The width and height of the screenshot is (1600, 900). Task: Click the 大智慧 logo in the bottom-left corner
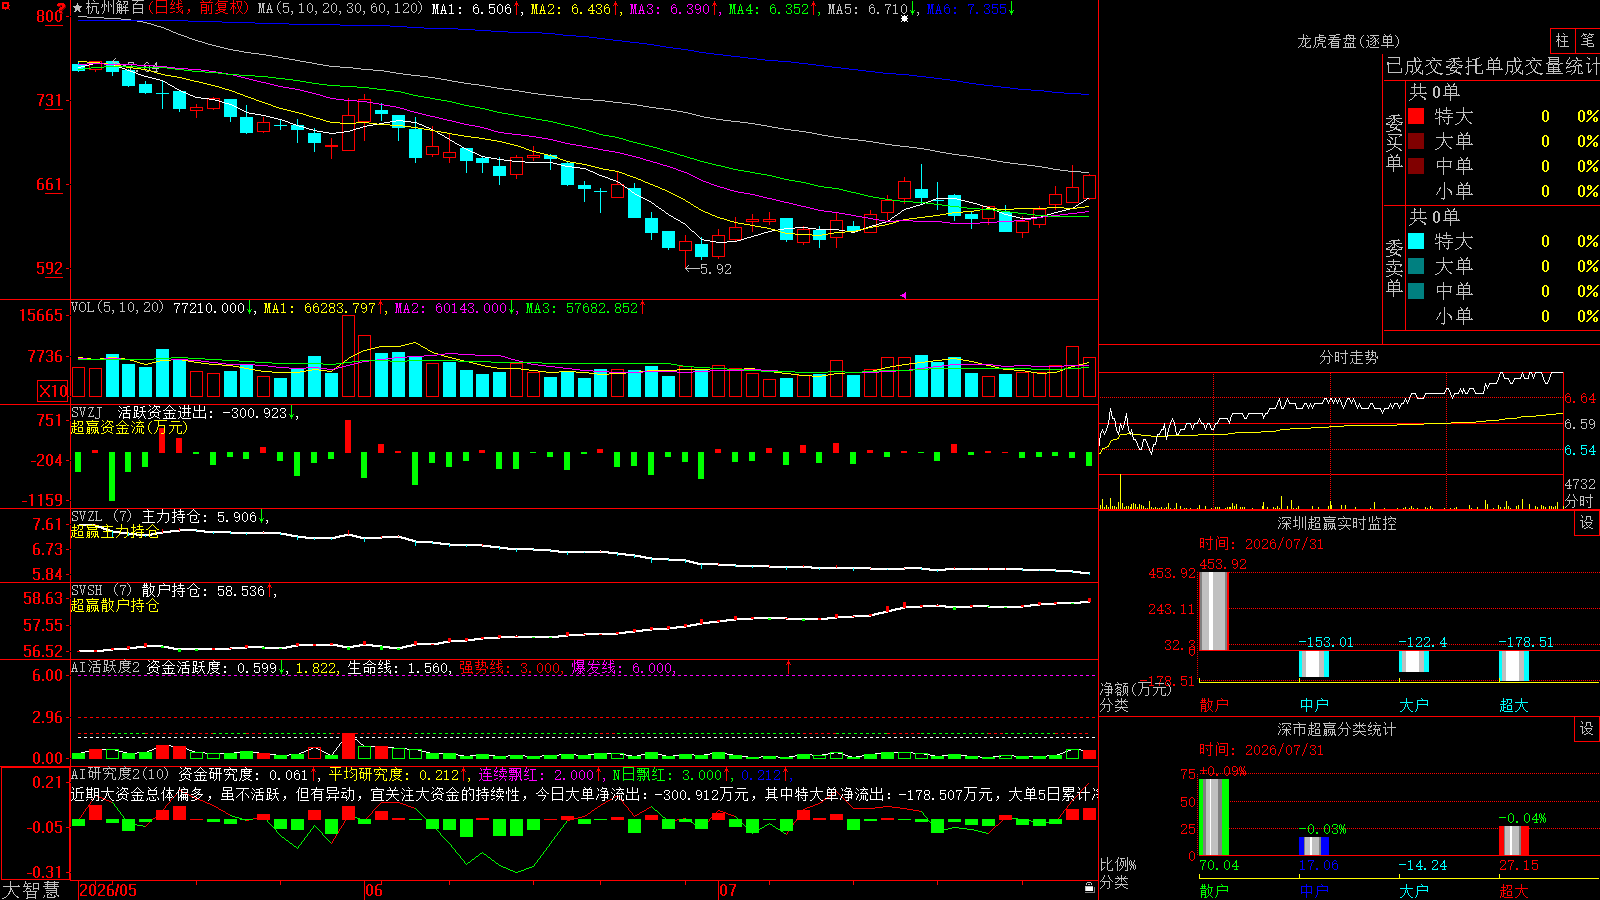[x=31, y=890]
